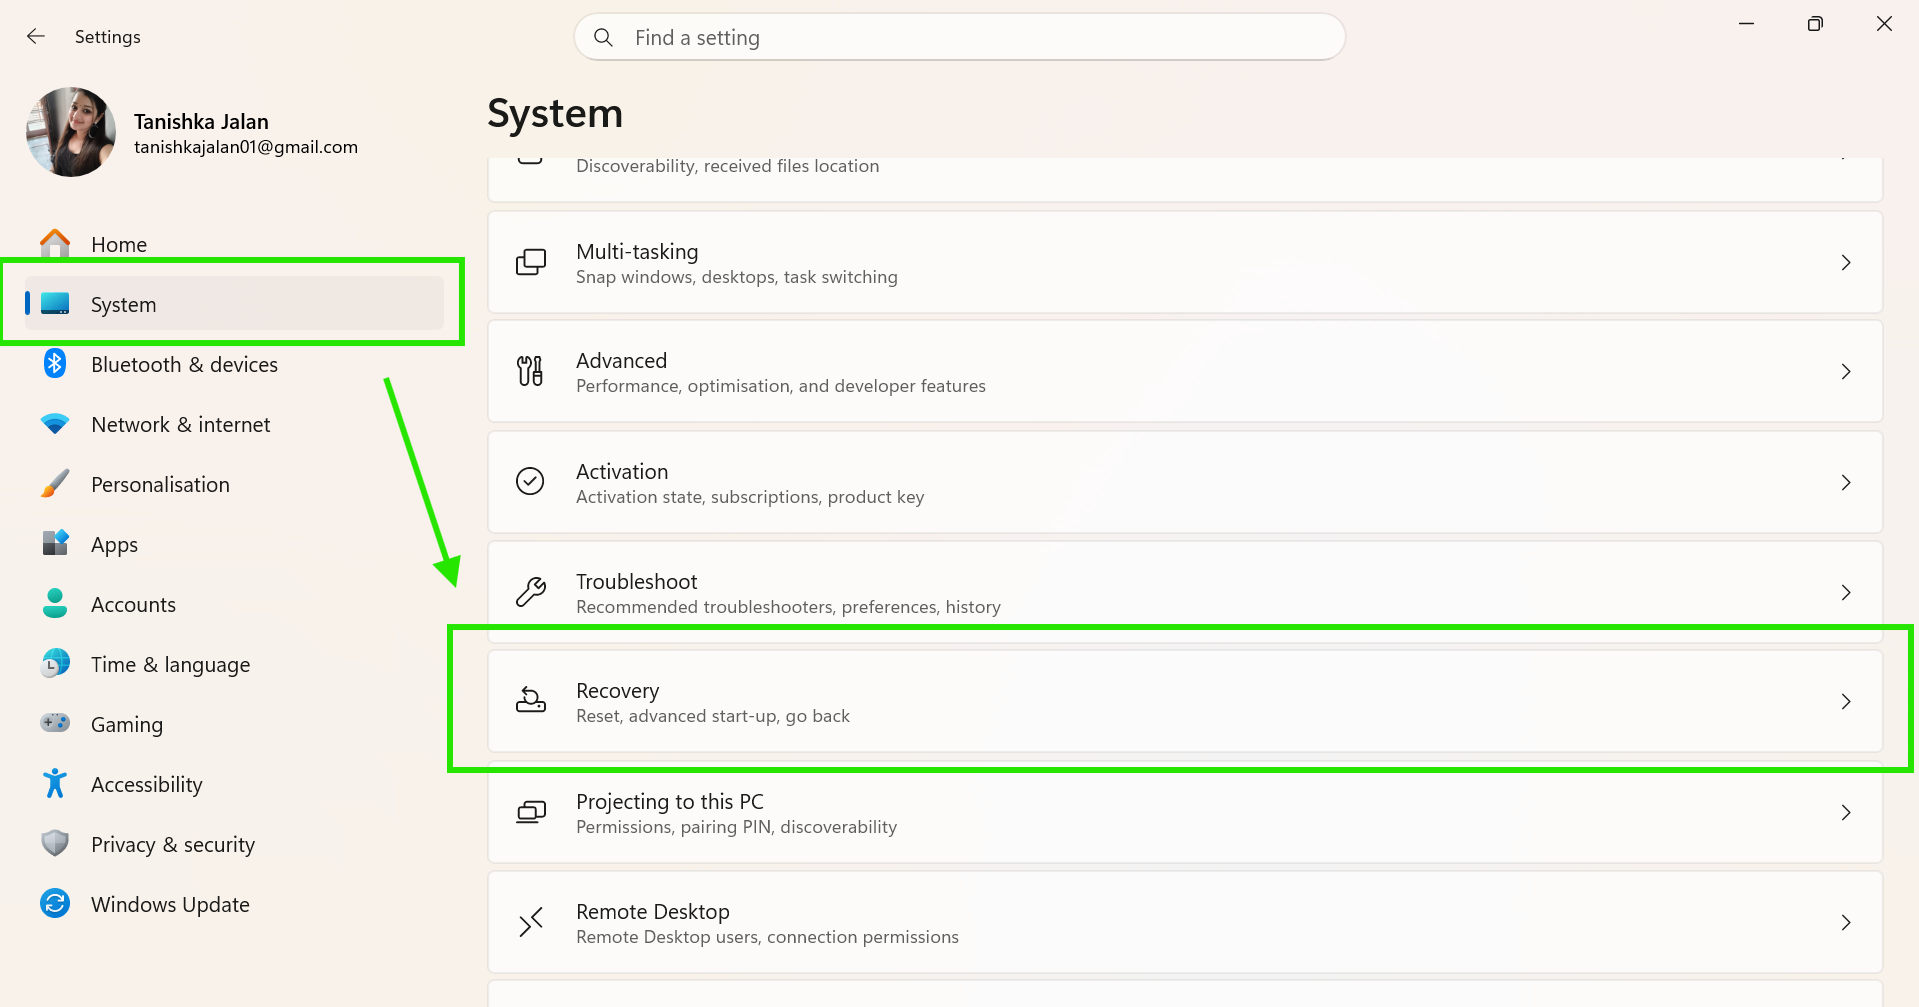This screenshot has width=1919, height=1007.
Task: Open the Gaming section label
Action: pyautogui.click(x=127, y=725)
